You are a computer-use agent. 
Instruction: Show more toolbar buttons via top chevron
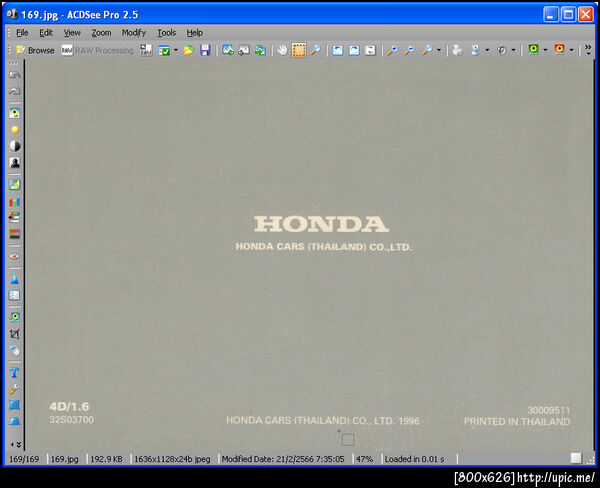[588, 50]
